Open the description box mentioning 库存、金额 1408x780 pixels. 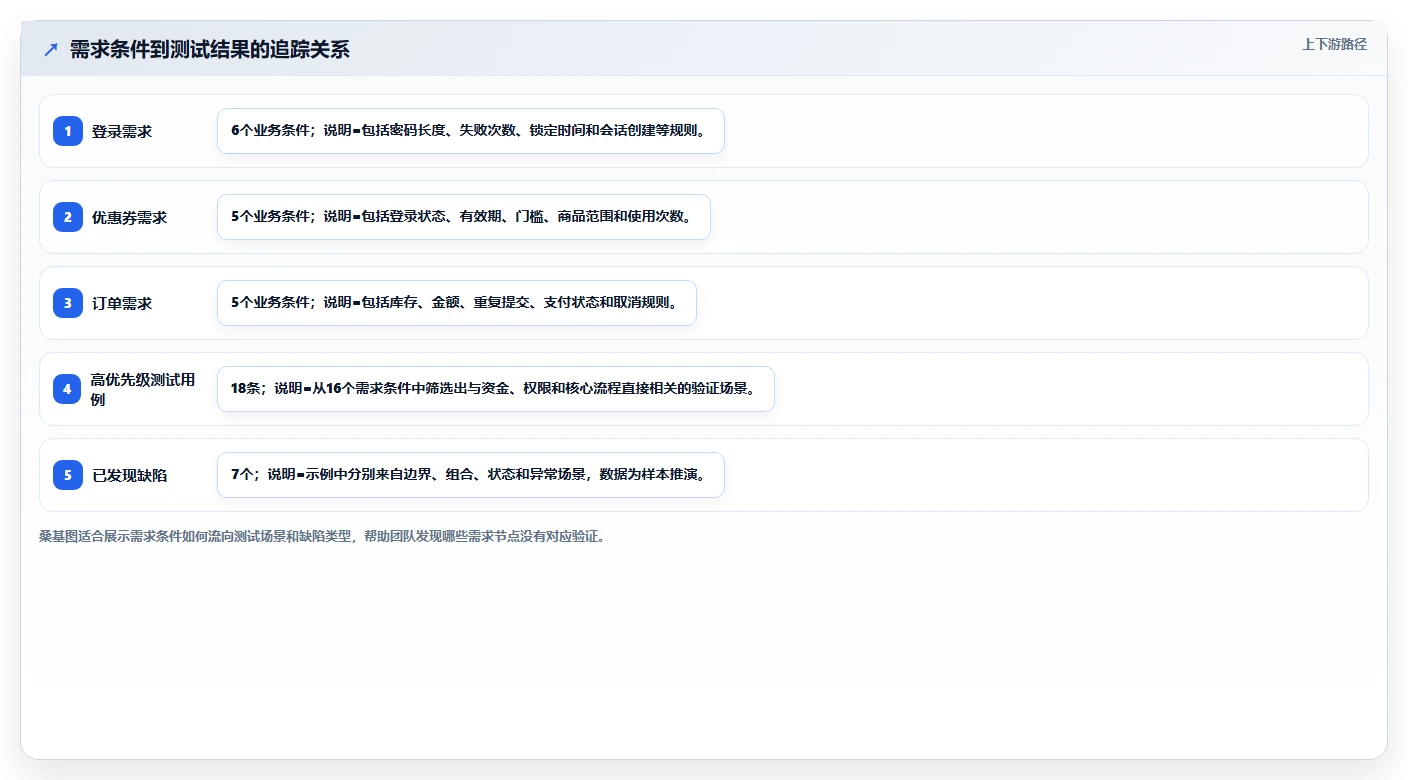pos(457,303)
